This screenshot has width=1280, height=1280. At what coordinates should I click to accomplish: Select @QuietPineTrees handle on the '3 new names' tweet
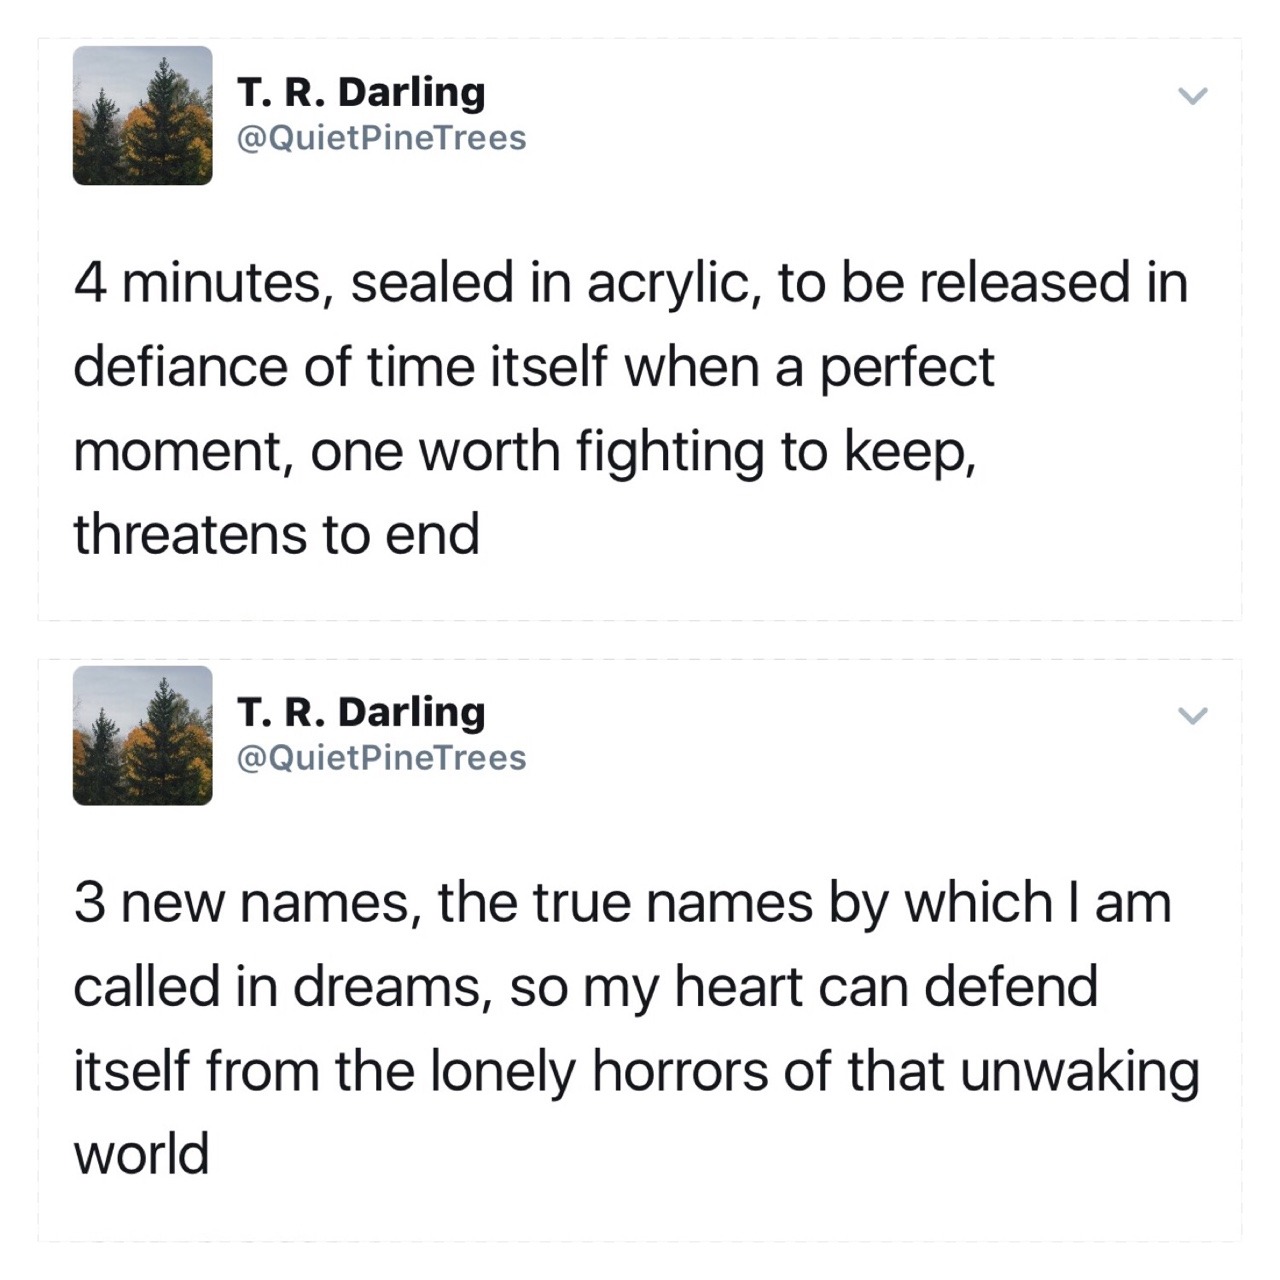tap(380, 758)
